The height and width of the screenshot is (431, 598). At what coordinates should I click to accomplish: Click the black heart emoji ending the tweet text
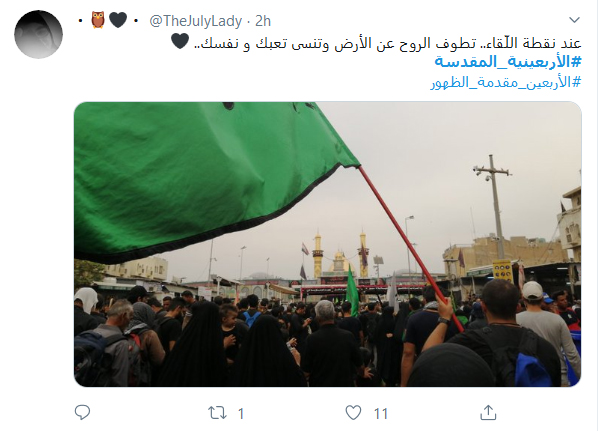180,41
